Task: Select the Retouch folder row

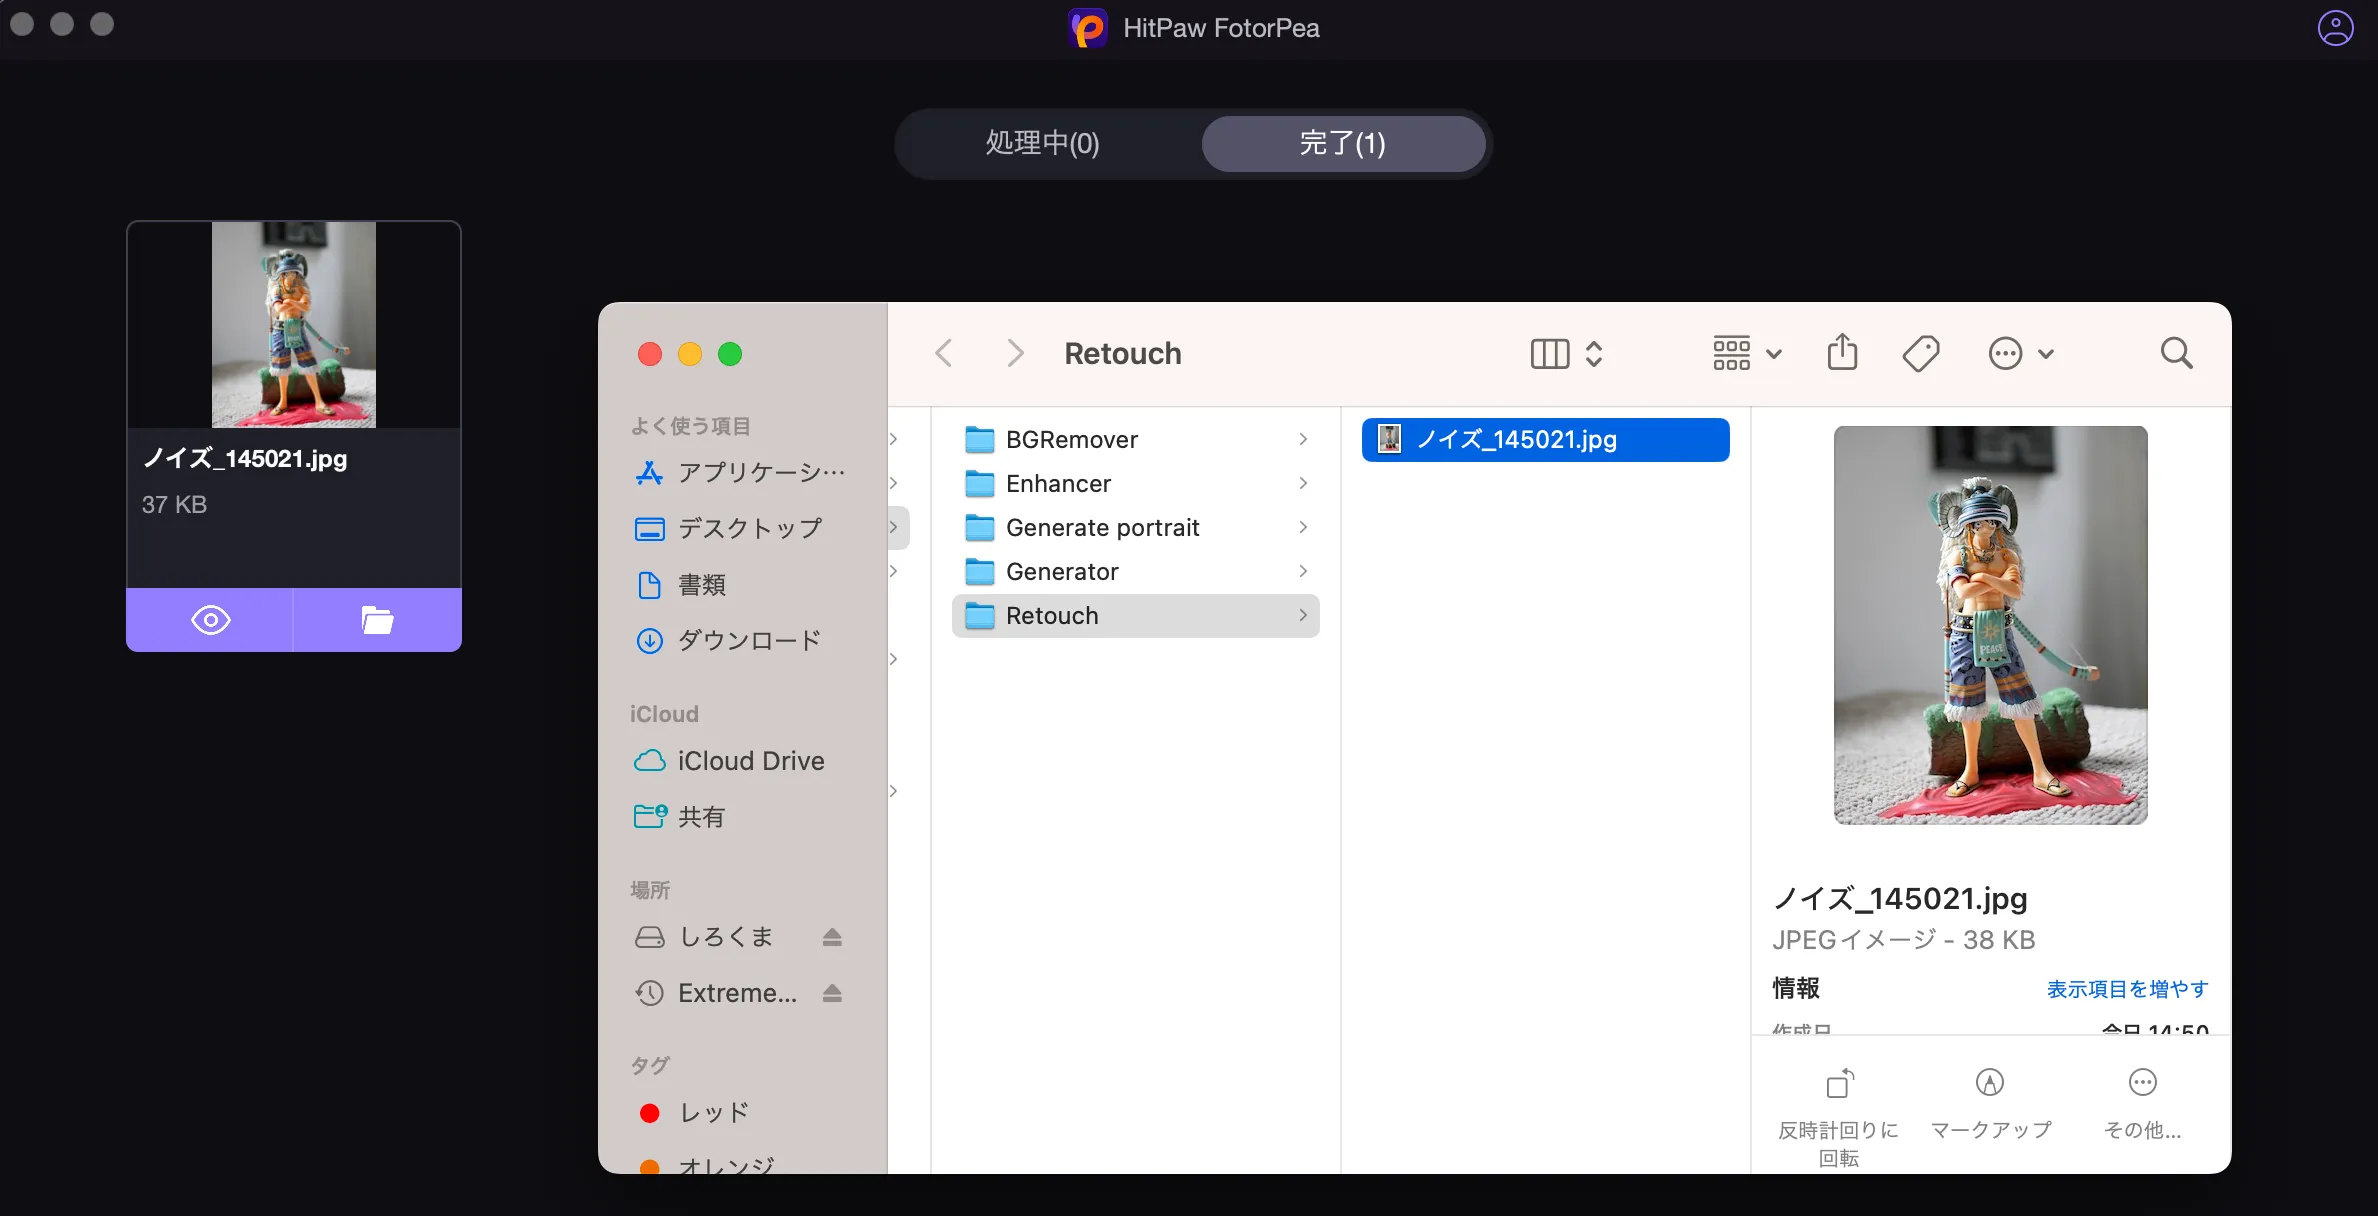Action: coord(1136,616)
